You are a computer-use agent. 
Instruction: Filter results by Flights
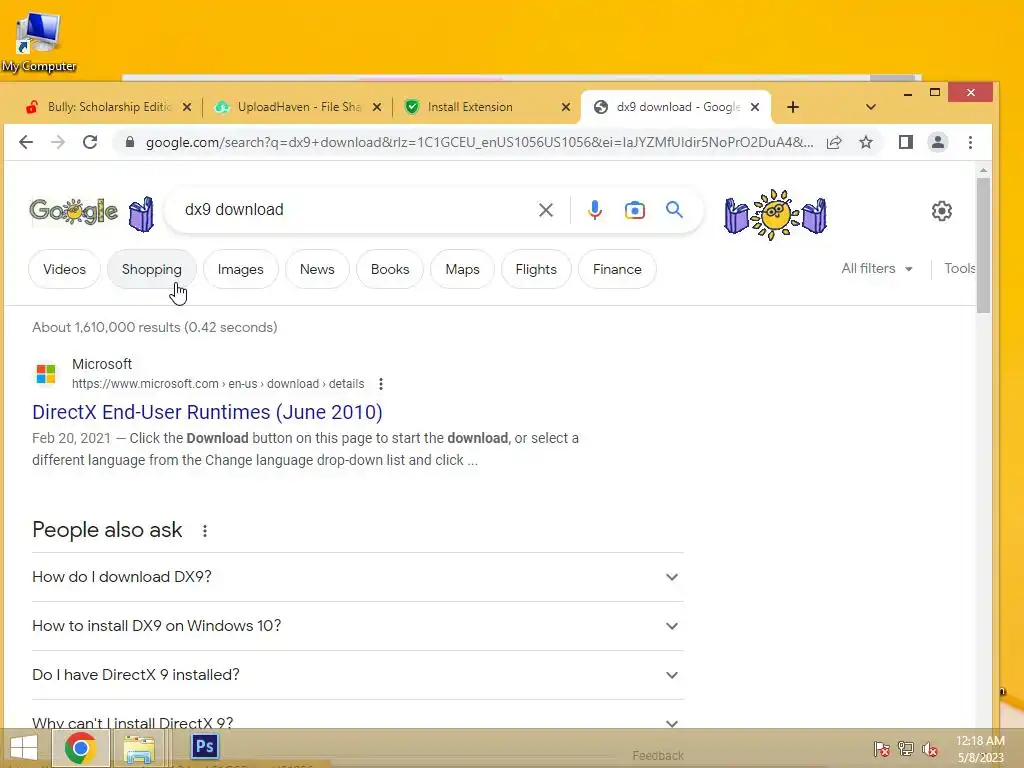tap(536, 269)
